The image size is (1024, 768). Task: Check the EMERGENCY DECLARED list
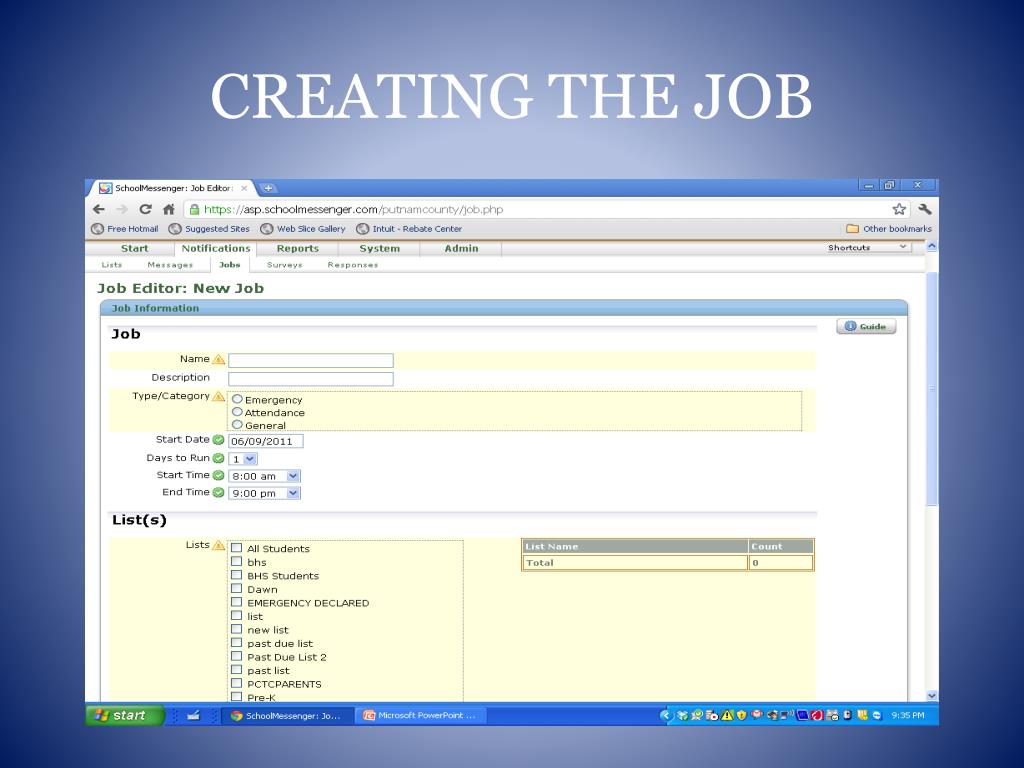[x=236, y=602]
